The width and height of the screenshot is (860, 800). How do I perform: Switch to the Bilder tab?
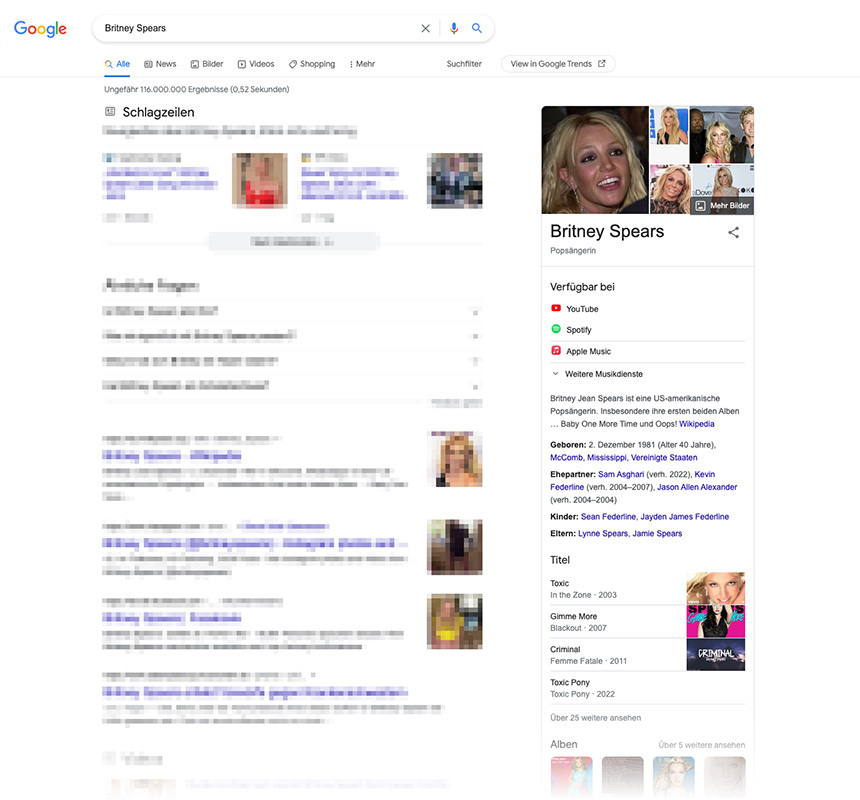point(207,64)
